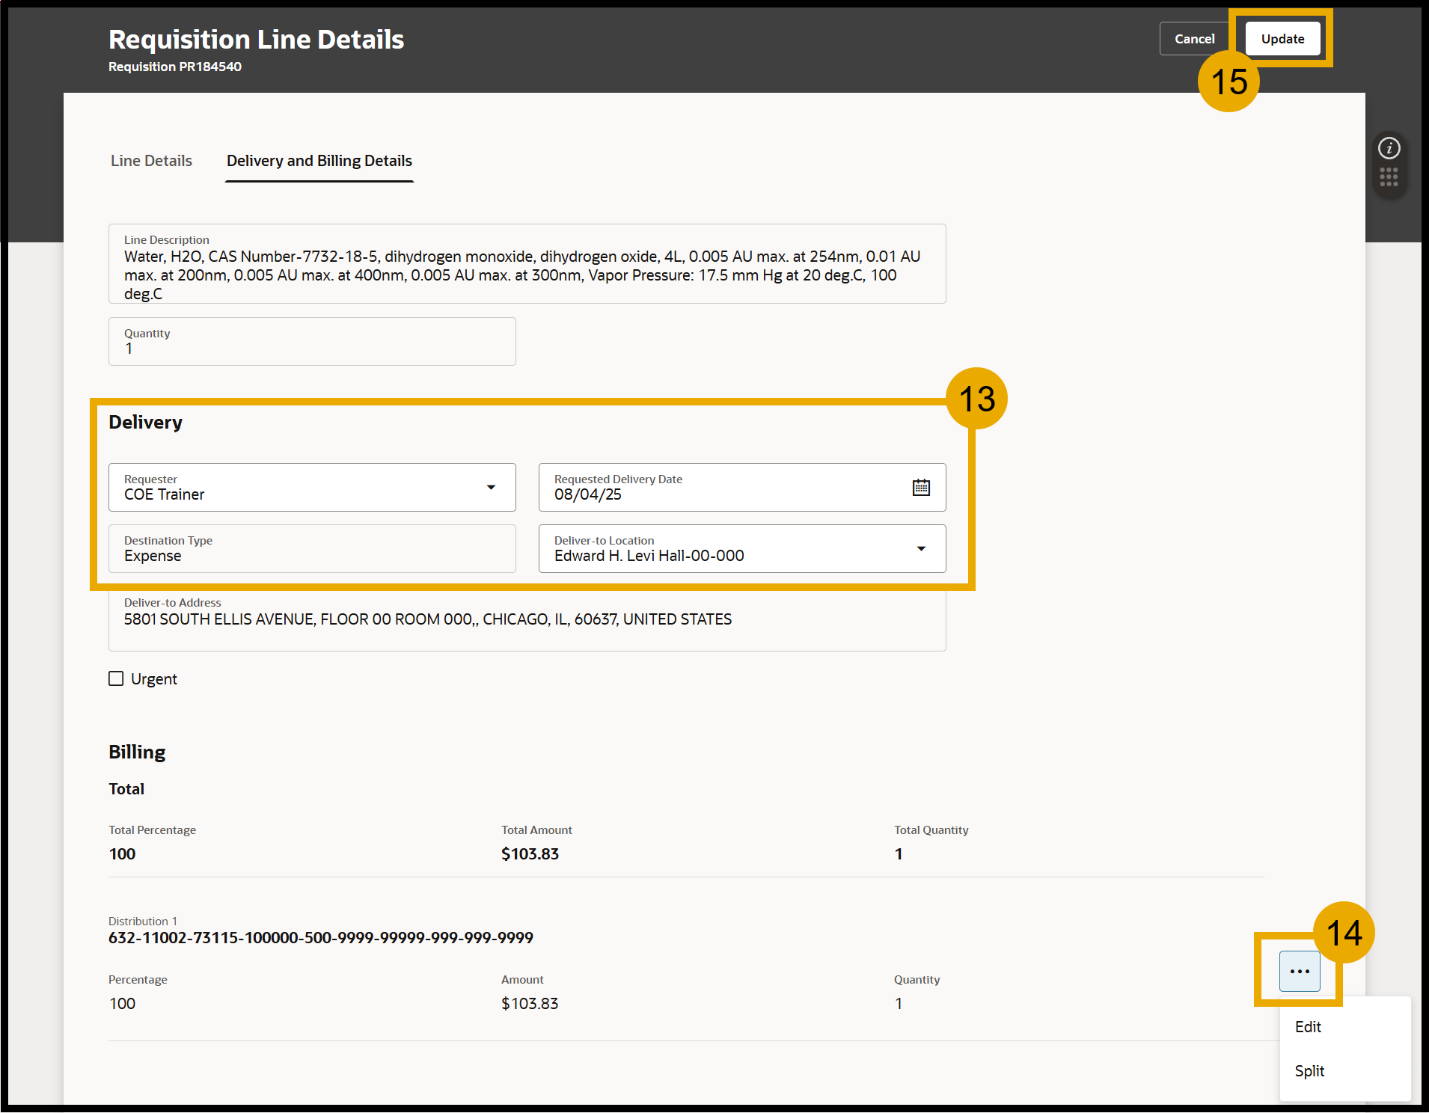Click the Deliver-to Address field
Viewport: 1429px width, 1113px height.
click(526, 620)
